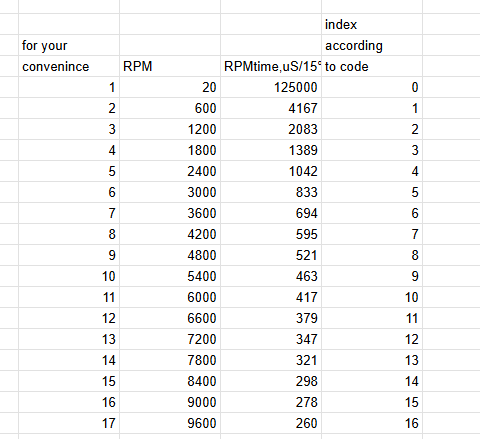
Task: Click the RPM cell showing 2400
Action: (170, 171)
